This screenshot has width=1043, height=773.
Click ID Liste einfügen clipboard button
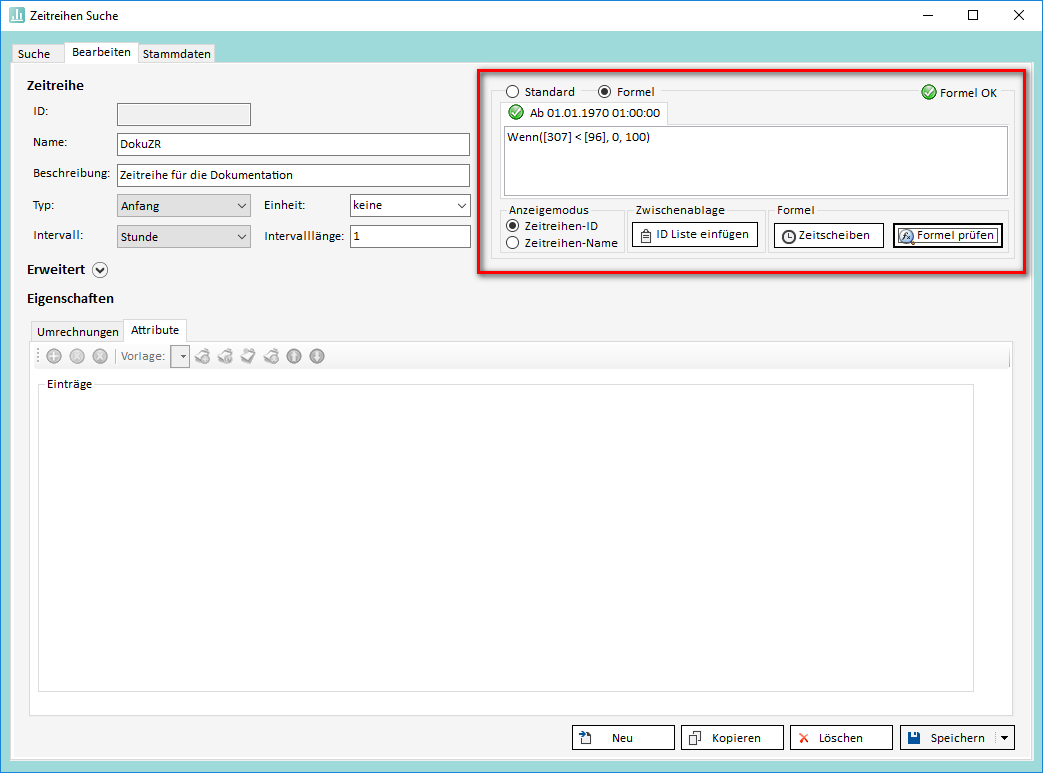tap(695, 235)
